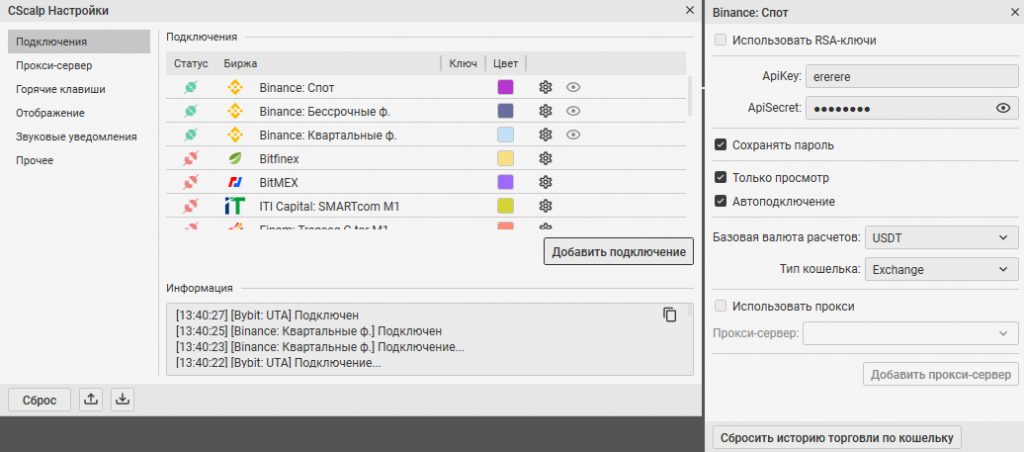The height and width of the screenshot is (452, 1024).
Task: Uncheck Только просмотр checkbox
Action: [x=720, y=178]
